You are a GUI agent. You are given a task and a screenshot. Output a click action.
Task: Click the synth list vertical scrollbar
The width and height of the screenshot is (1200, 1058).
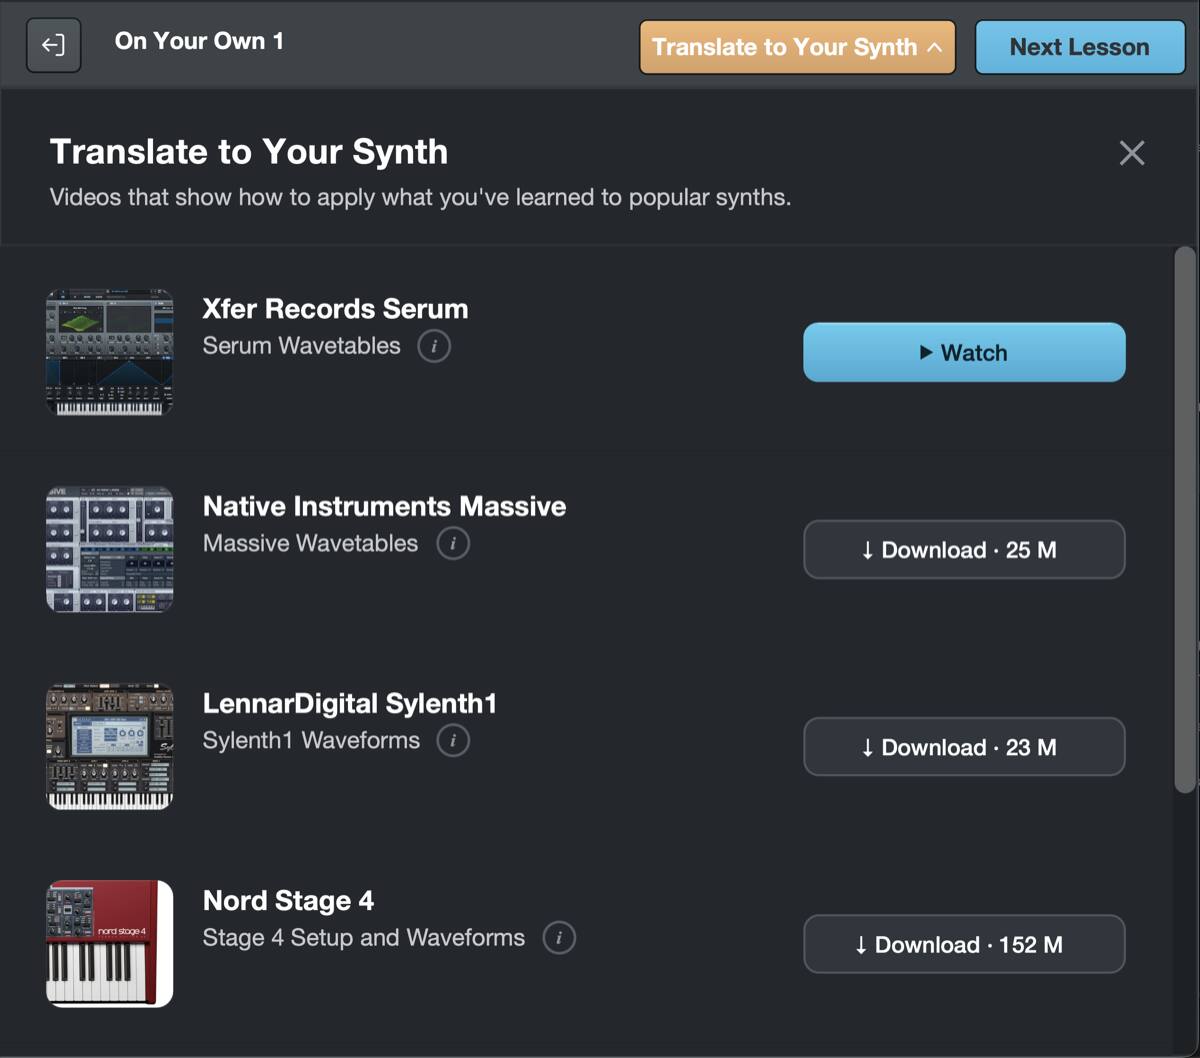point(1185,520)
